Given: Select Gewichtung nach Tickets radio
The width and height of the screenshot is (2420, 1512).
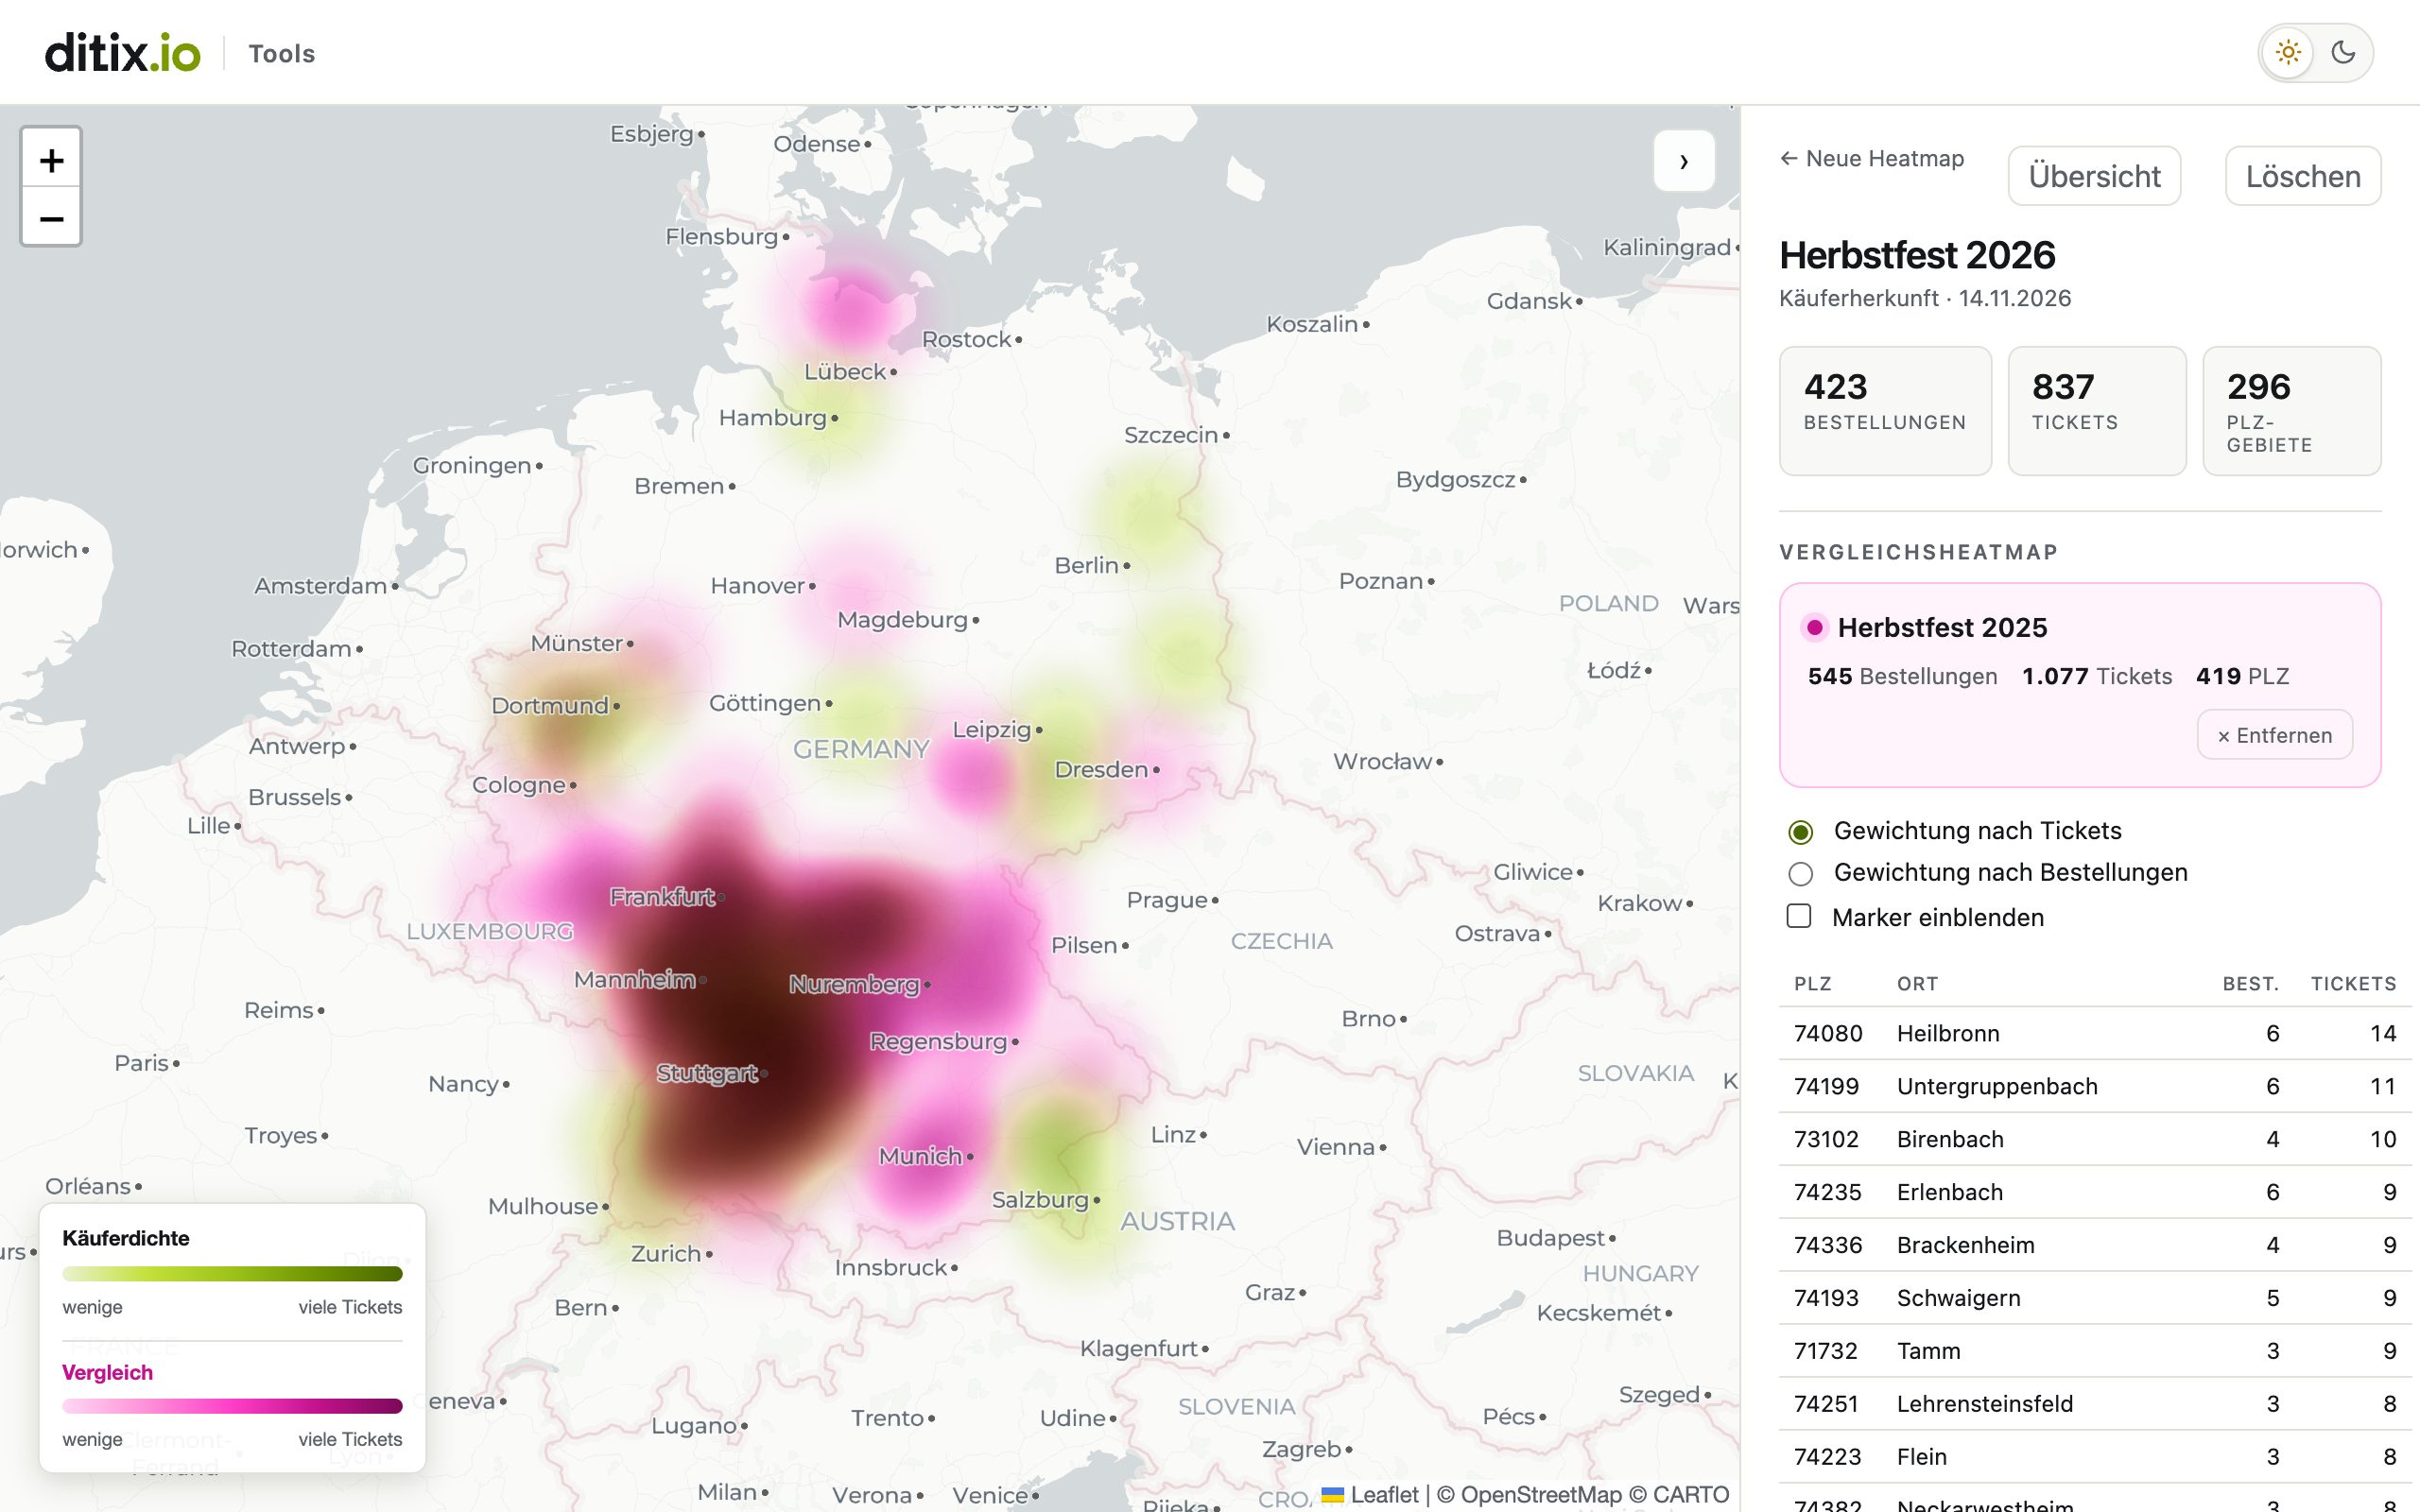Looking at the screenshot, I should pyautogui.click(x=1800, y=832).
